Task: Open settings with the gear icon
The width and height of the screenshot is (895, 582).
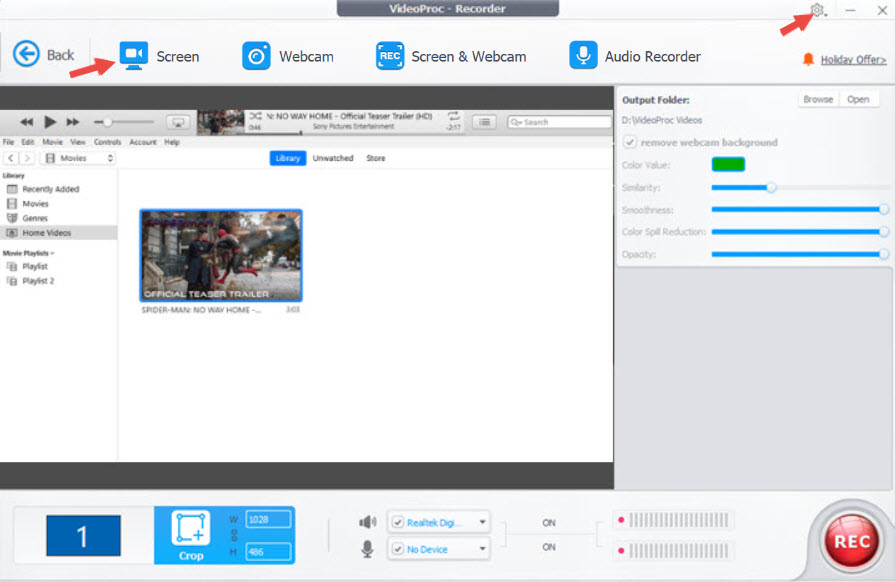Action: 817,10
